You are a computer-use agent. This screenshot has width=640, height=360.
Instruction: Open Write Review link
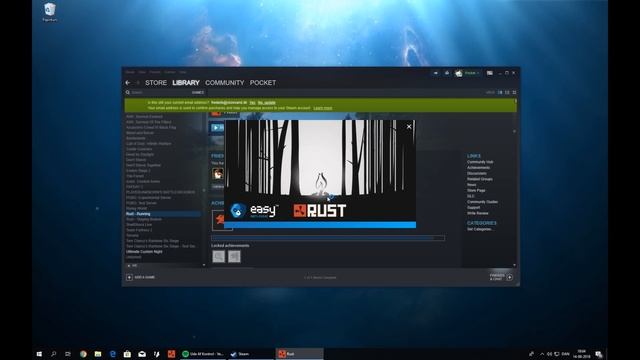pyautogui.click(x=478, y=213)
